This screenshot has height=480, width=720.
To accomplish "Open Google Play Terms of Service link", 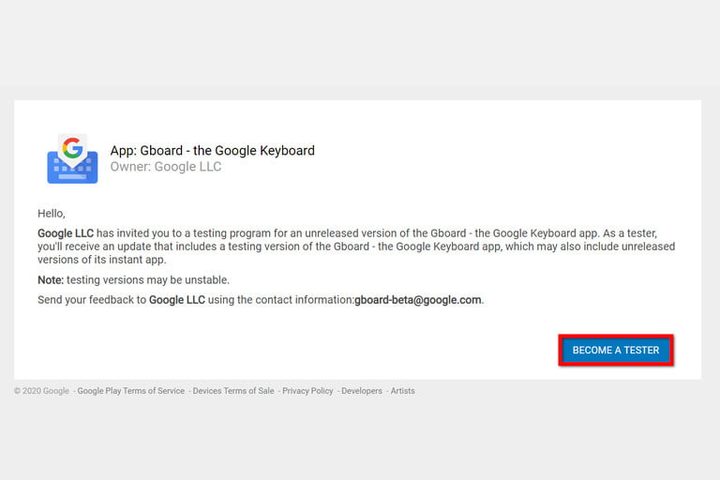I will pyautogui.click(x=131, y=391).
